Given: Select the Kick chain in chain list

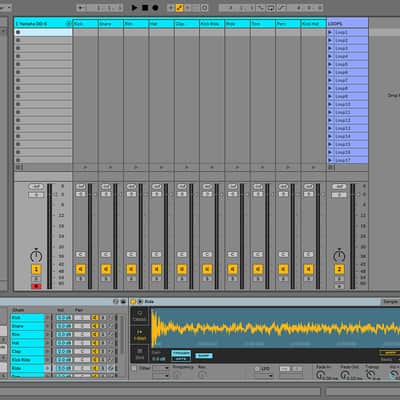Looking at the screenshot, I should click(x=27, y=318).
